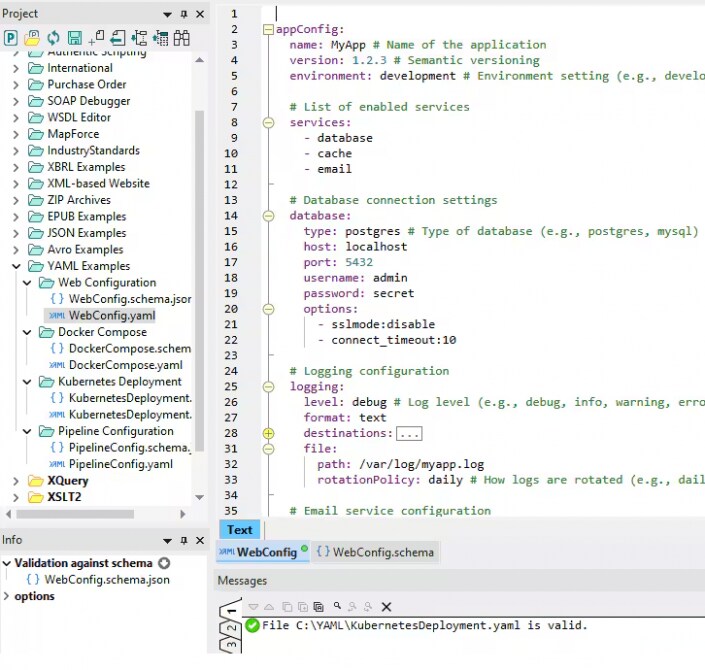Expand the XQuery folder chevron
Viewport: 705px width, 670px height.
pyautogui.click(x=16, y=481)
